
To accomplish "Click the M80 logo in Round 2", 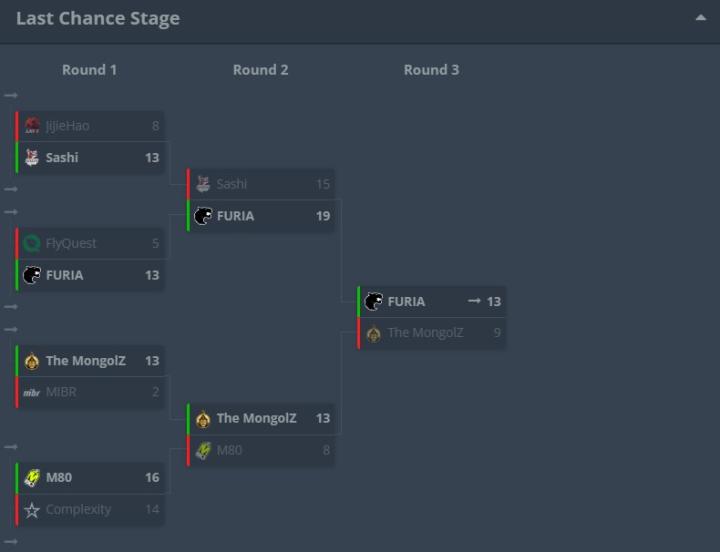I will [x=203, y=450].
